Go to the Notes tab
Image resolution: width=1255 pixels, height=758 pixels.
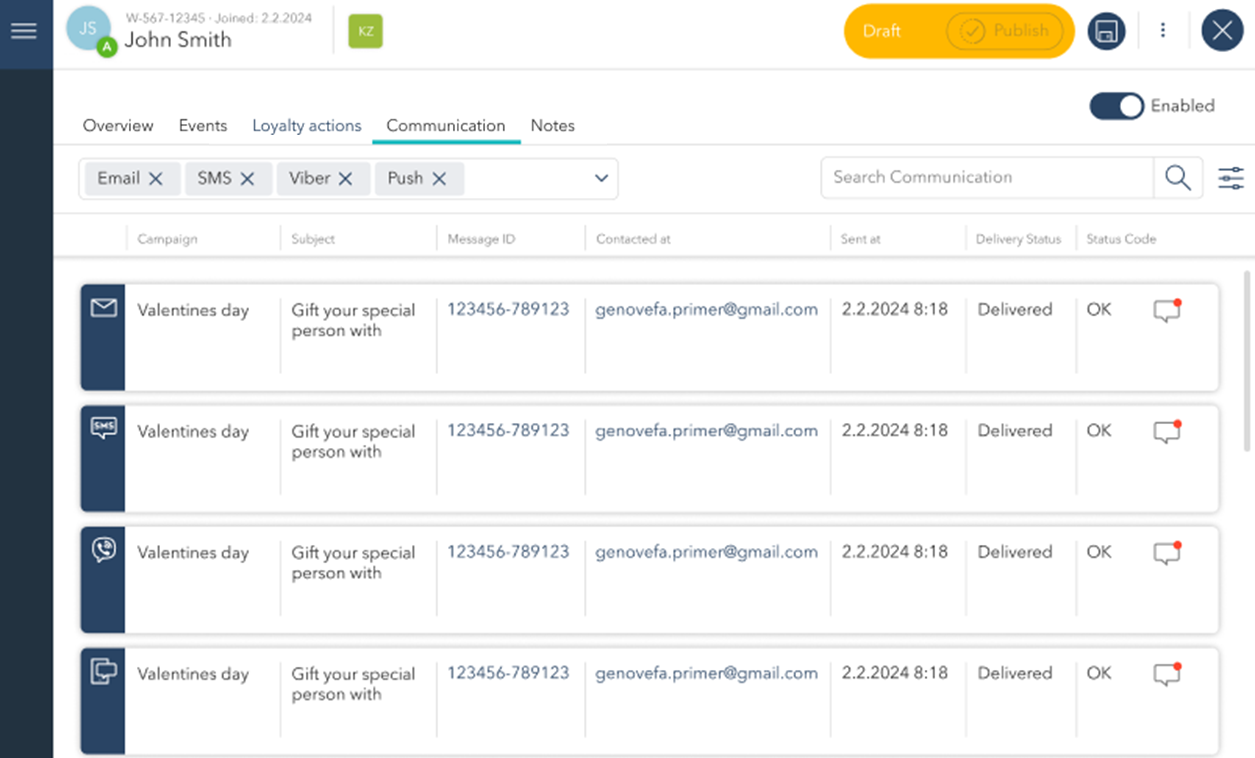click(x=553, y=126)
